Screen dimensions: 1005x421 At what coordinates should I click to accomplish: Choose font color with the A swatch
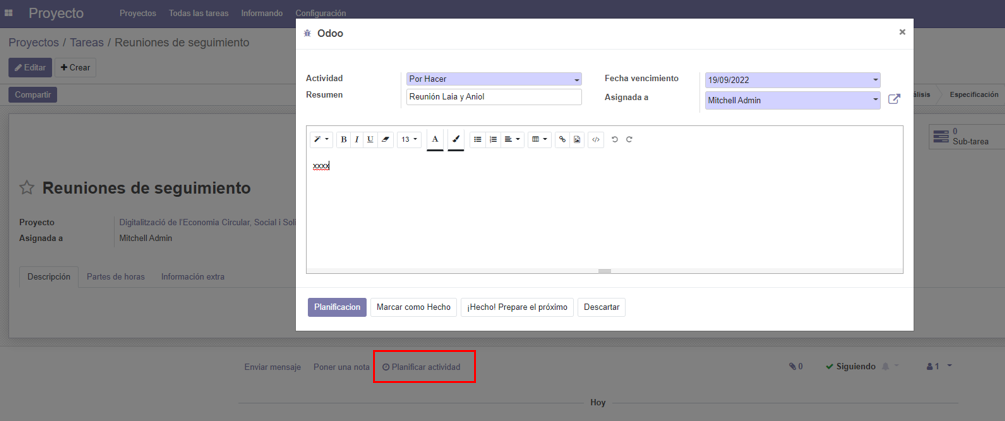435,139
